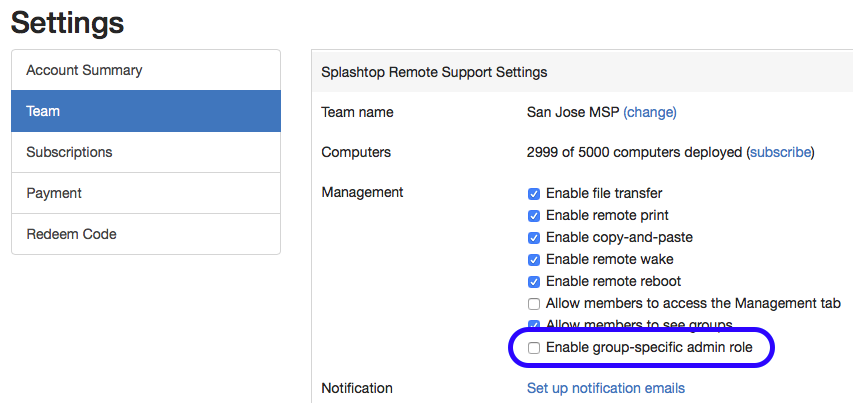
Task: Click the Notification row label
Action: click(357, 388)
